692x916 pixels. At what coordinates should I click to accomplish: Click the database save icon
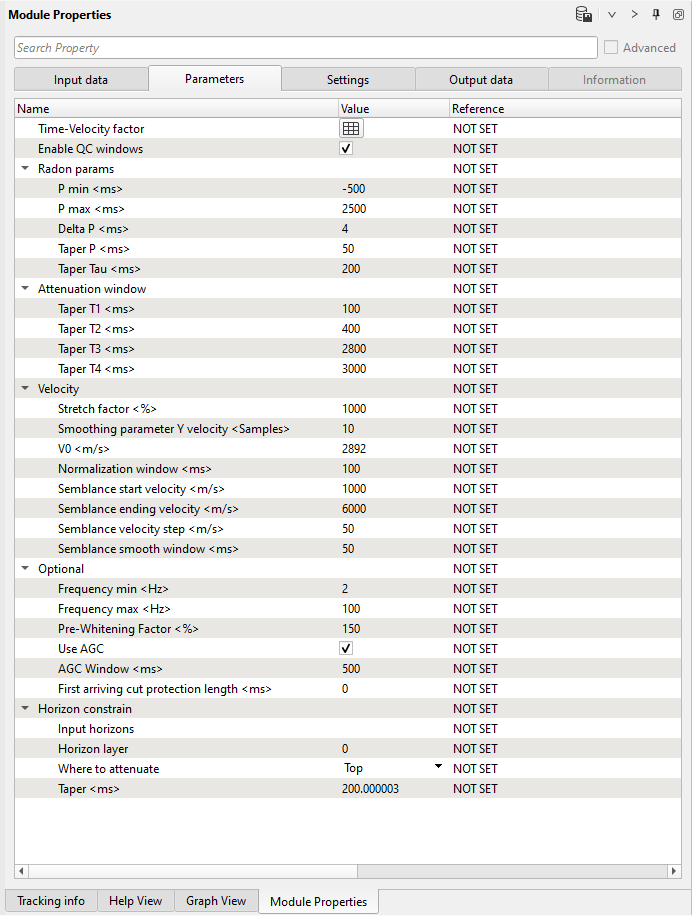[583, 15]
